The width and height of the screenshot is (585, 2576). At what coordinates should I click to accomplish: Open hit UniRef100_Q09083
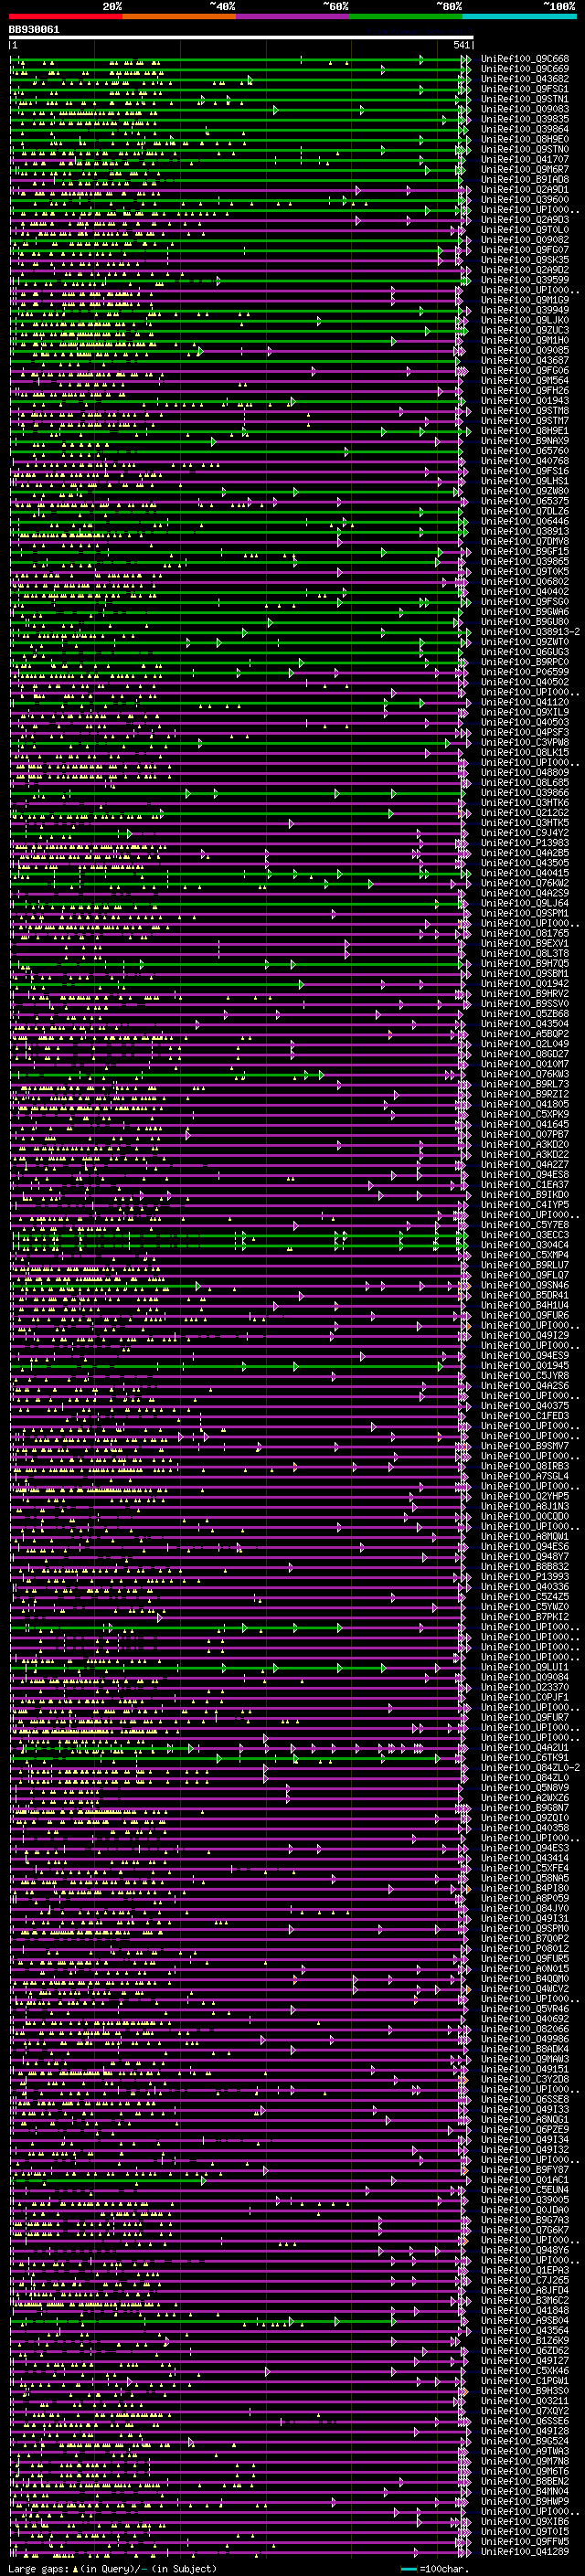[525, 109]
